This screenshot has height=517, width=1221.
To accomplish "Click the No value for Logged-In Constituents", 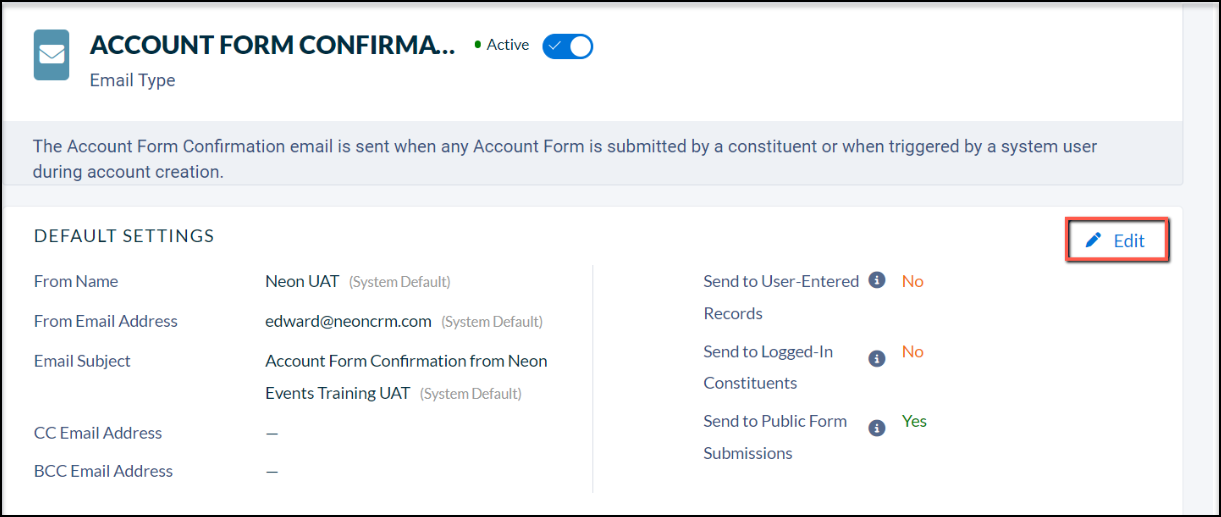I will 913,351.
